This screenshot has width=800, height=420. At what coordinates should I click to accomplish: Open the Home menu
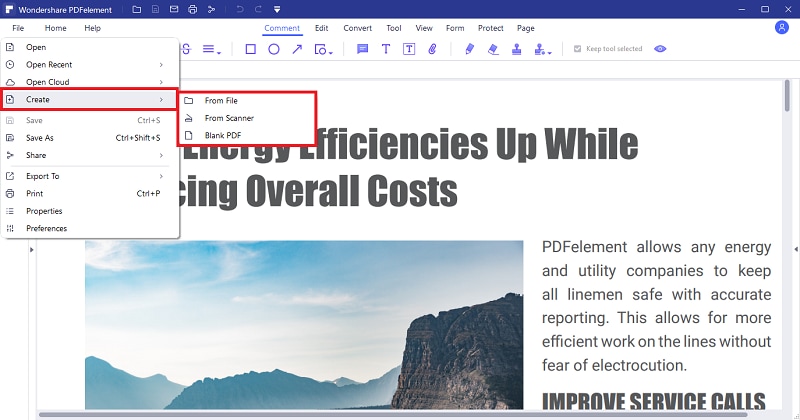coord(55,28)
